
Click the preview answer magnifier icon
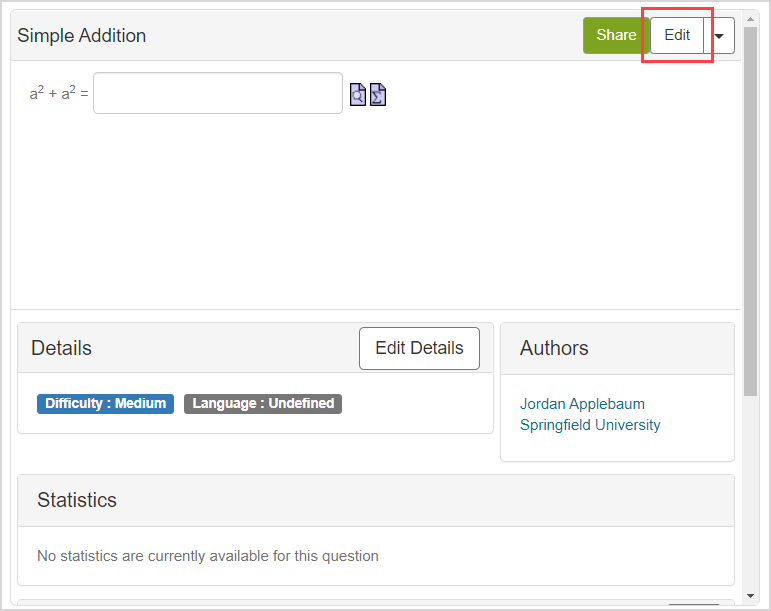coord(358,94)
